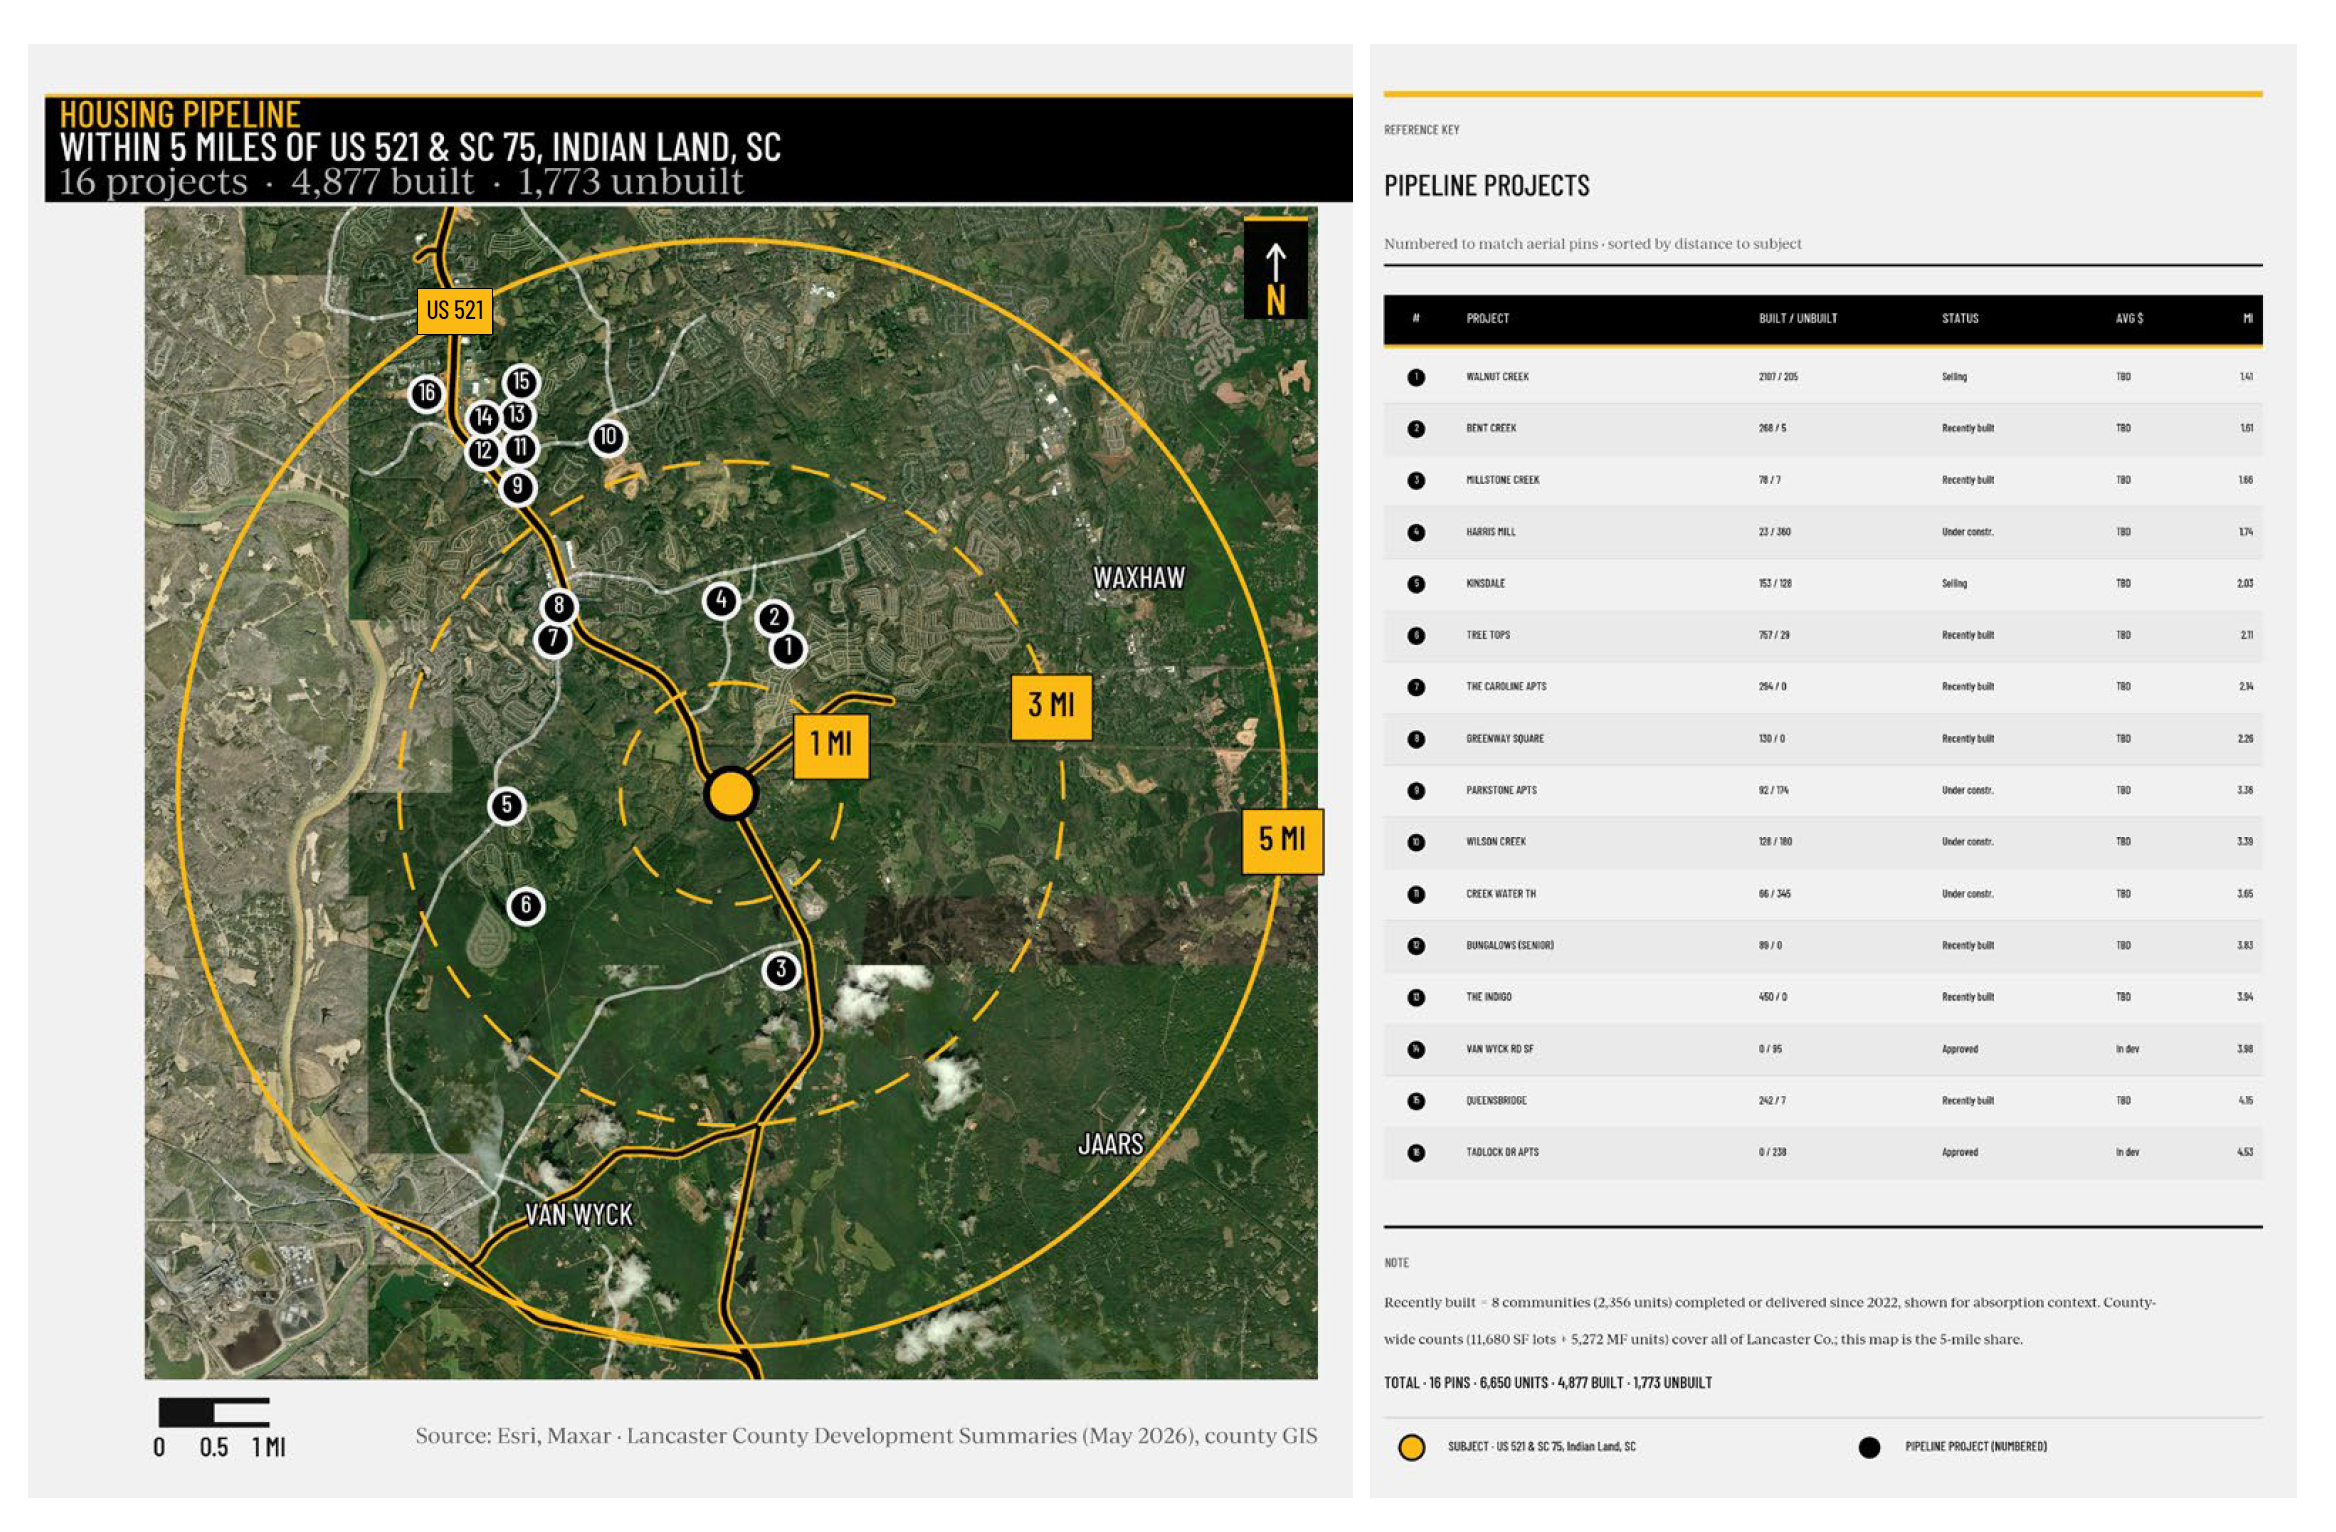The width and height of the screenshot is (2336, 1532).
Task: Click the orange subject legend swatch
Action: point(1411,1447)
